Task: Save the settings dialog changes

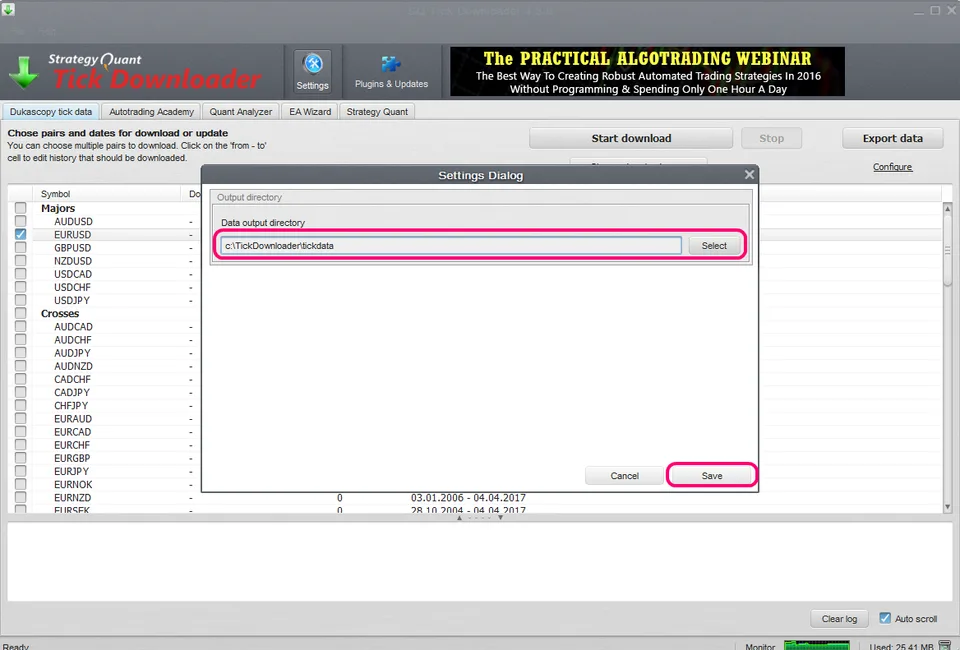Action: [711, 476]
